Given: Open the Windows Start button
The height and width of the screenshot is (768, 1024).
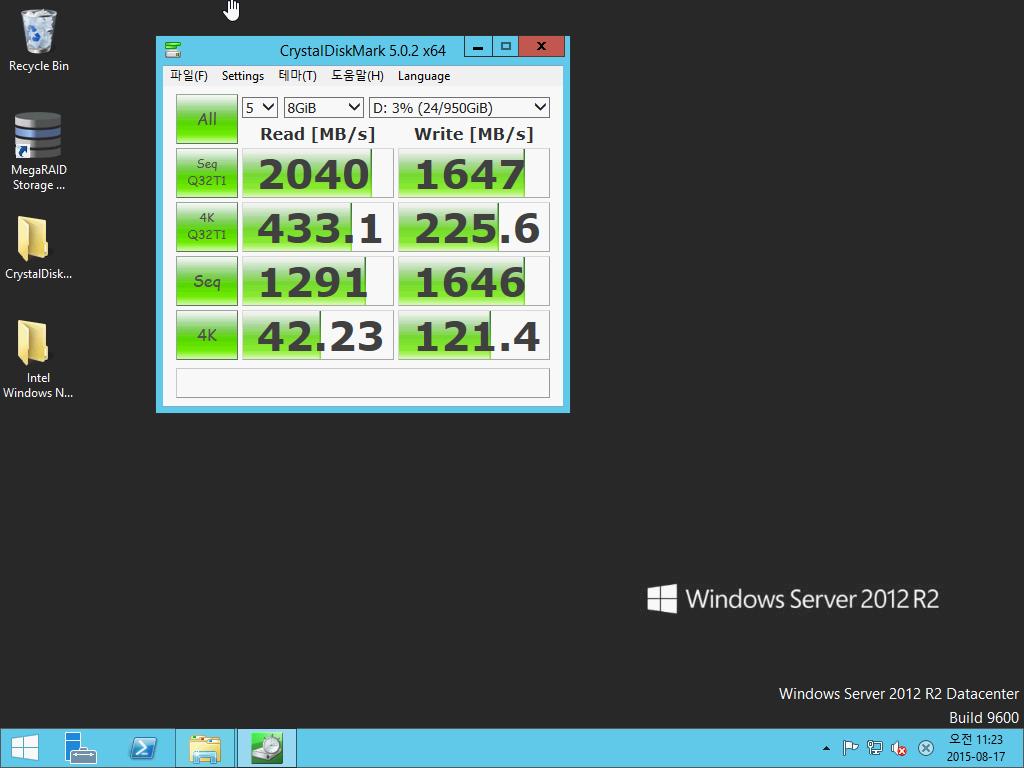Looking at the screenshot, I should pyautogui.click(x=25, y=748).
